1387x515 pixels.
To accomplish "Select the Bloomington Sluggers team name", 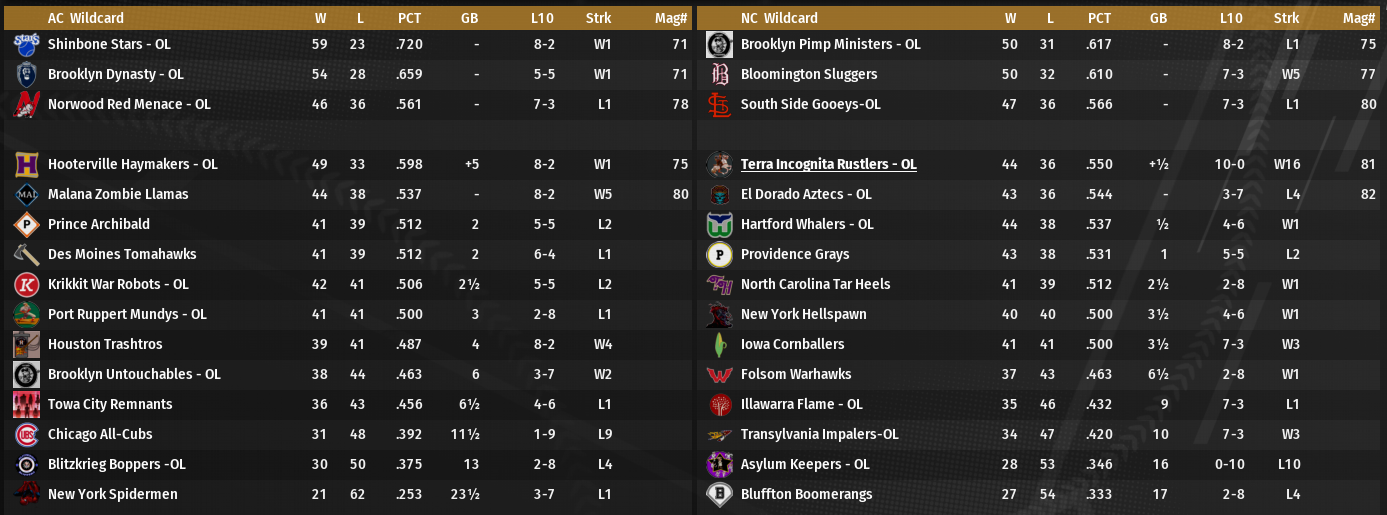I will [x=808, y=74].
